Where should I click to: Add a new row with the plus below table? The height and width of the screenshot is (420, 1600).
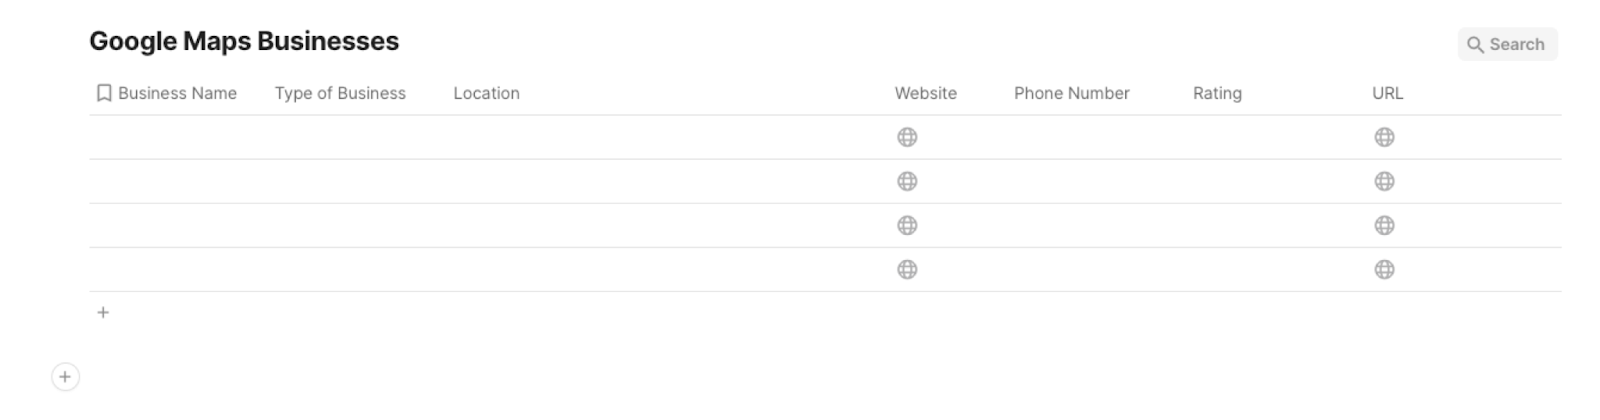(x=103, y=312)
